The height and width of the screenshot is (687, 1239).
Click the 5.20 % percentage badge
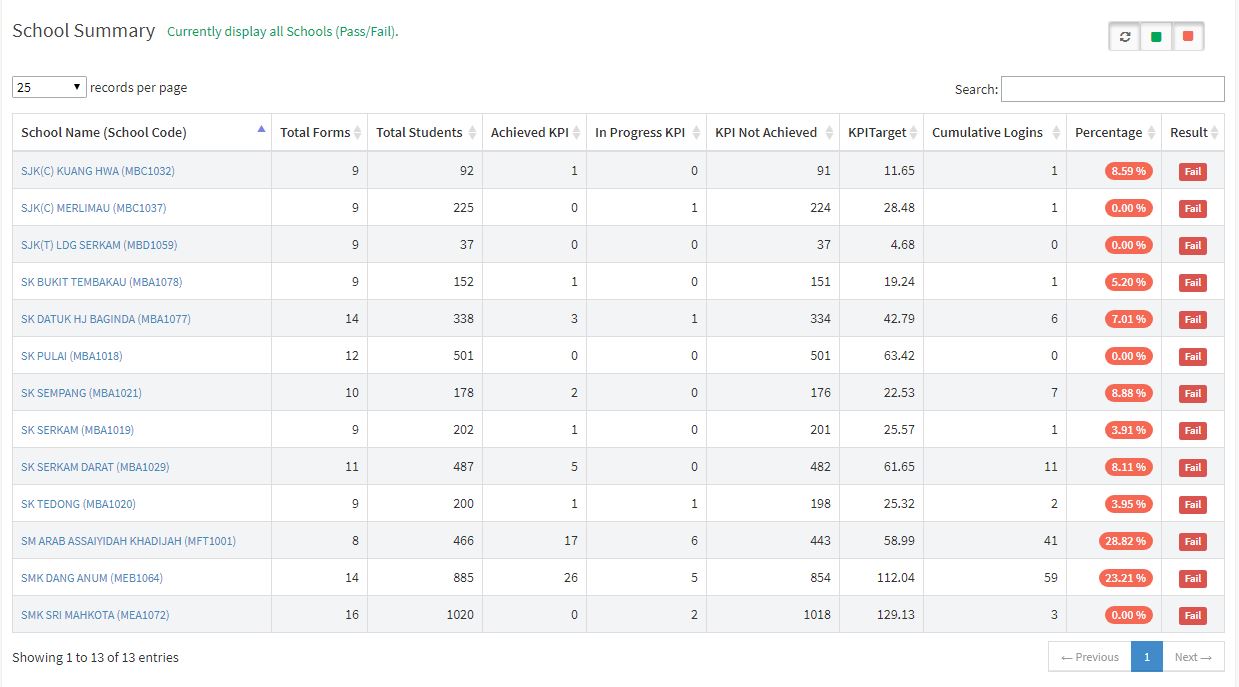1129,282
